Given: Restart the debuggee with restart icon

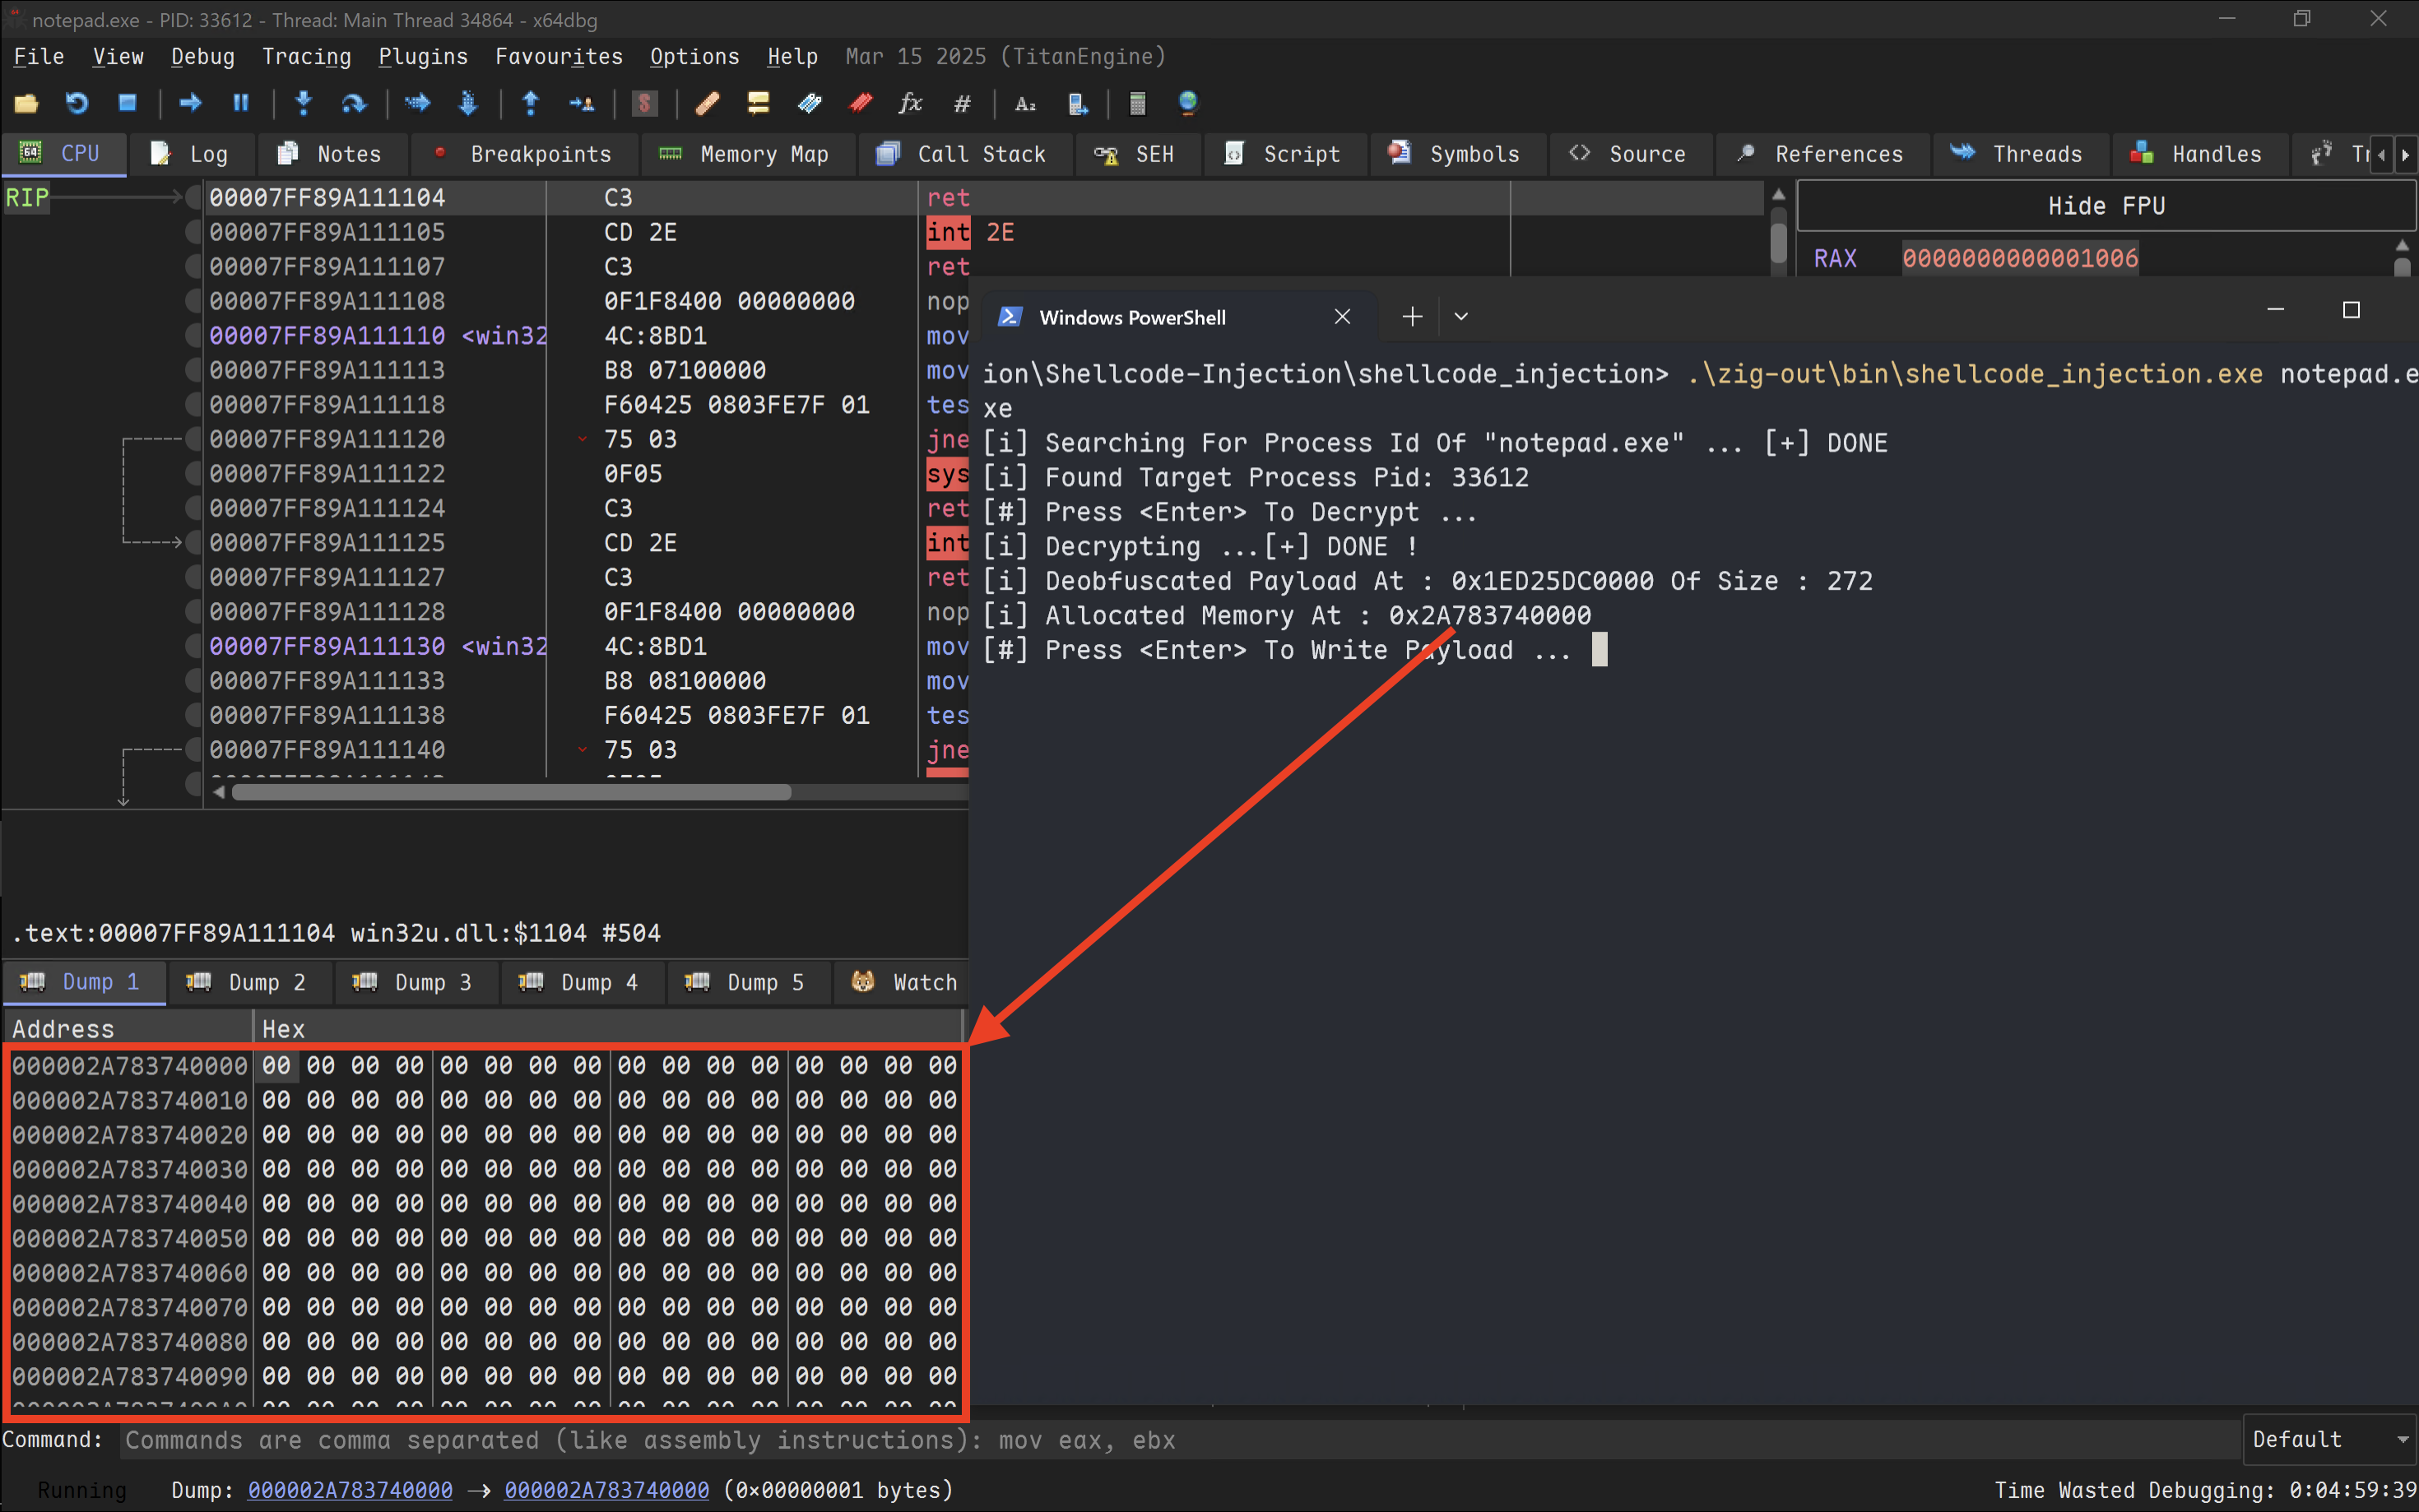Looking at the screenshot, I should [x=77, y=103].
